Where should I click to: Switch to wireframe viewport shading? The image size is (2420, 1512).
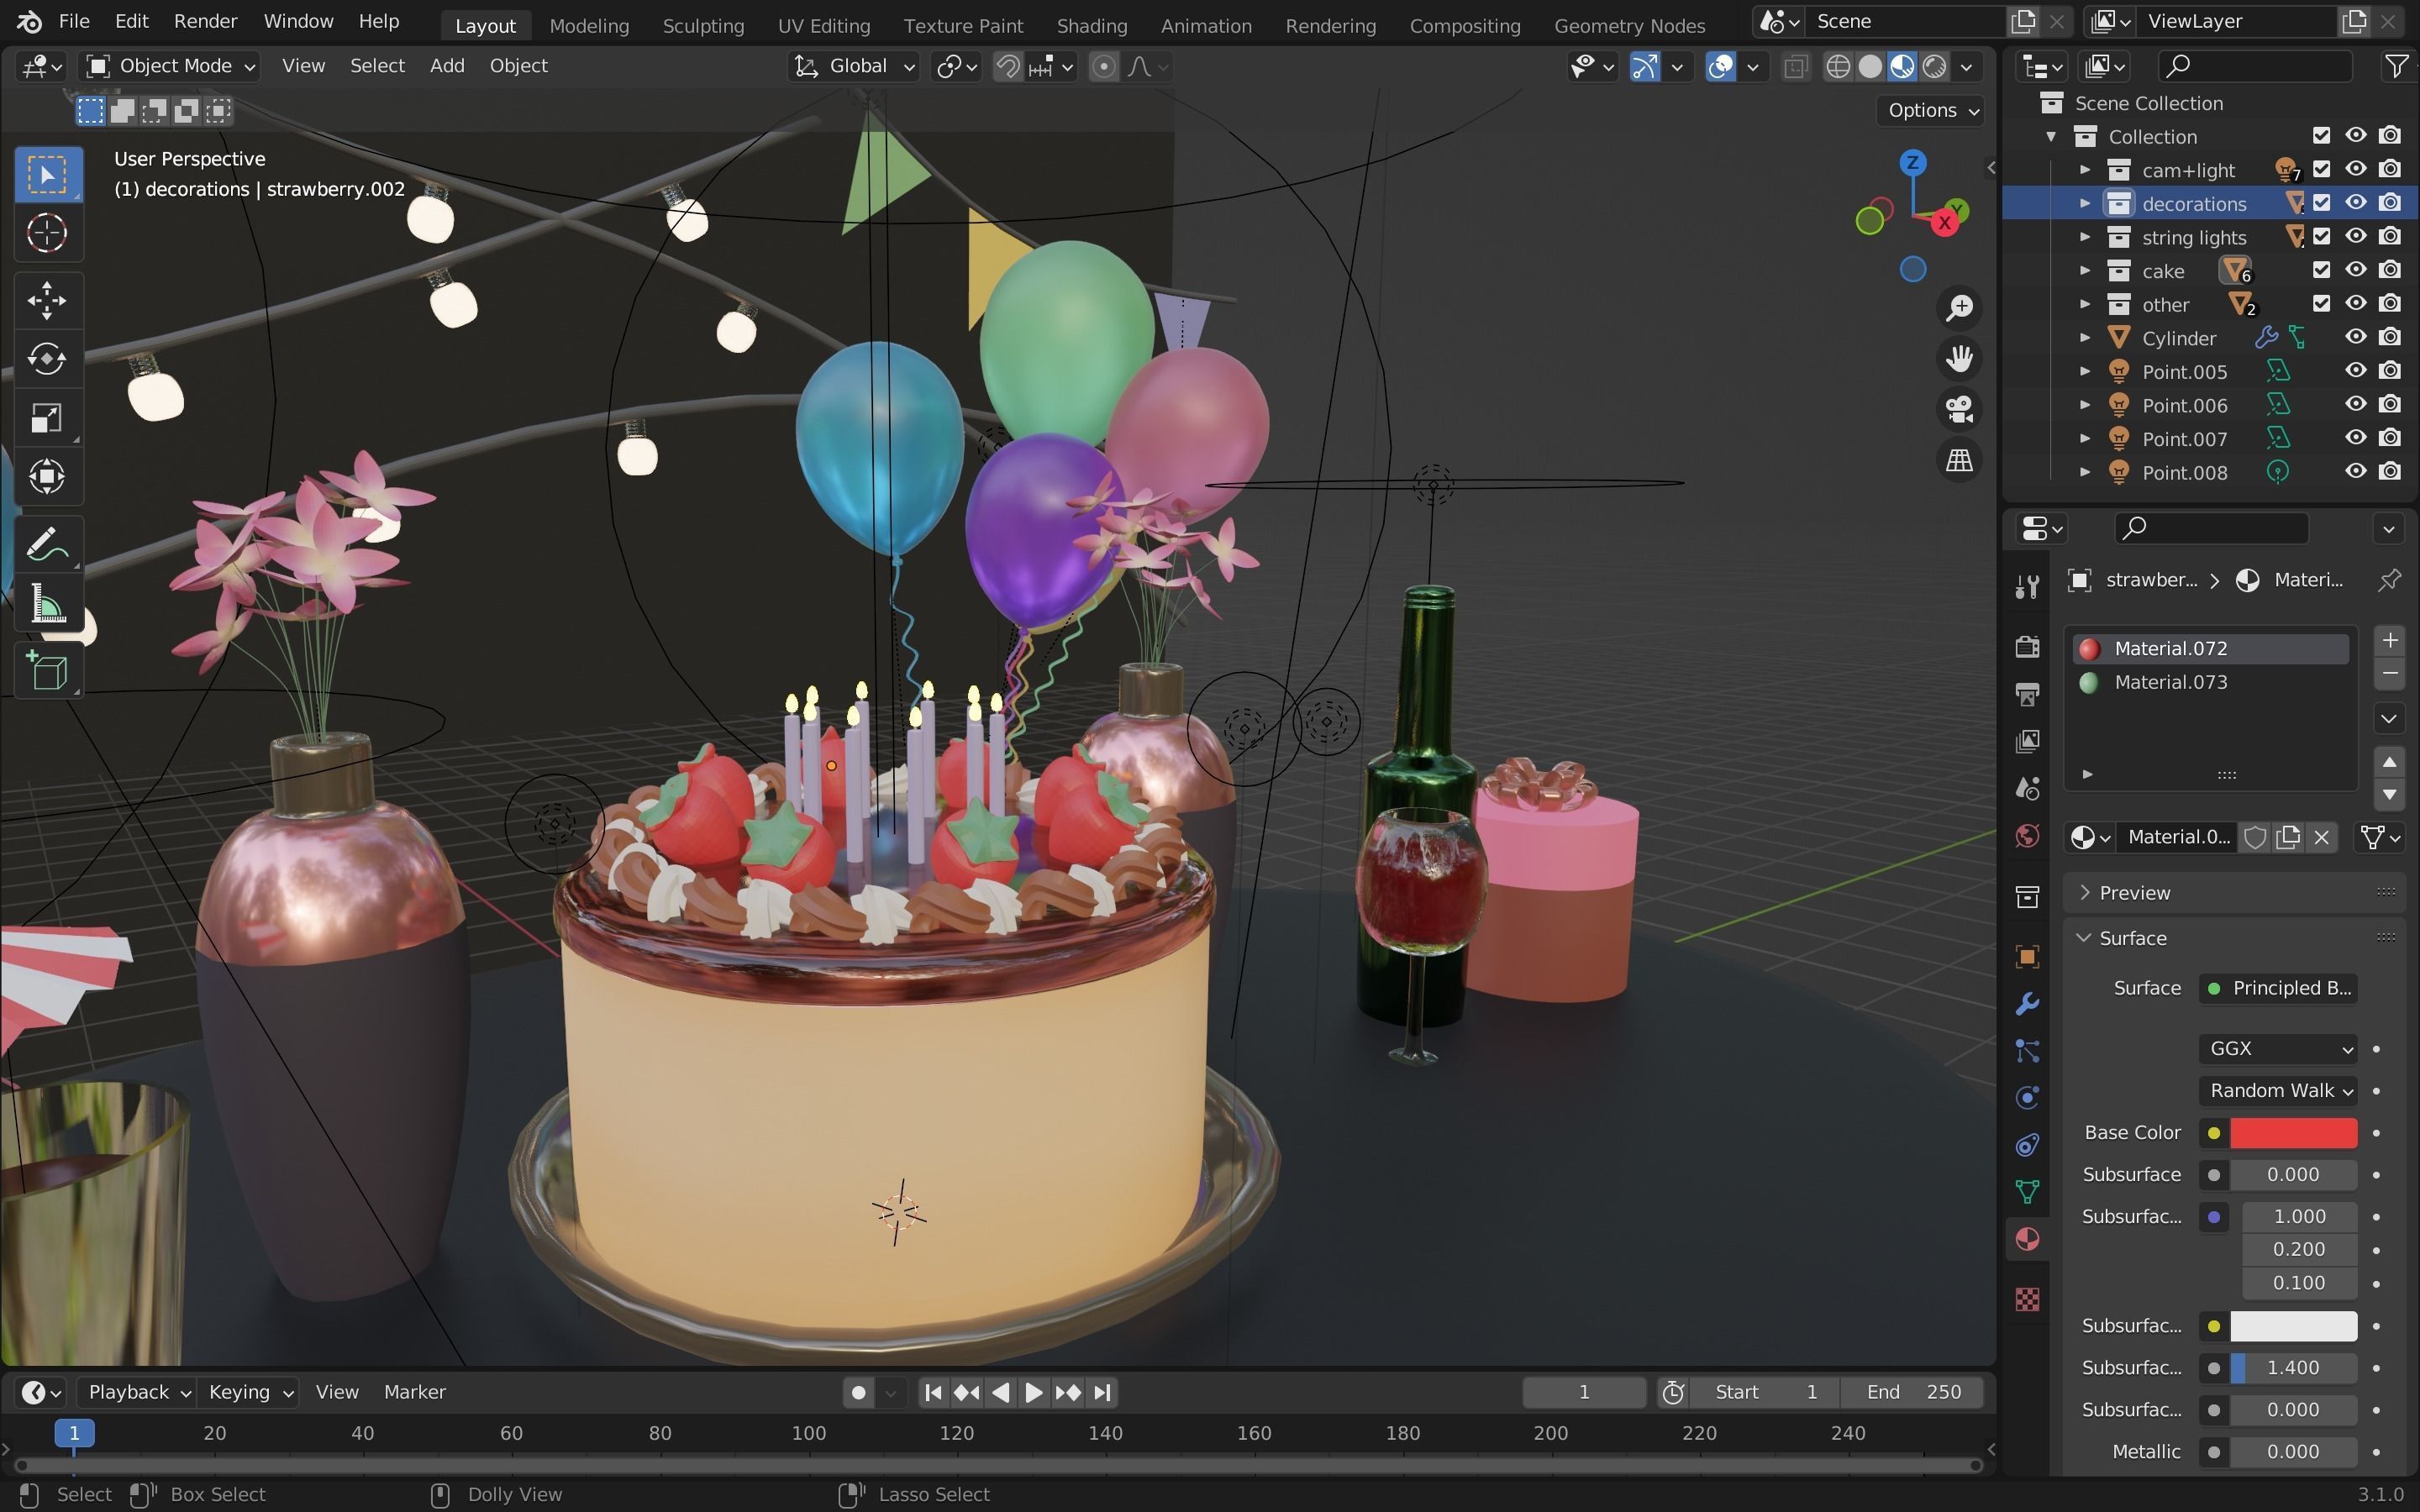[x=1838, y=66]
